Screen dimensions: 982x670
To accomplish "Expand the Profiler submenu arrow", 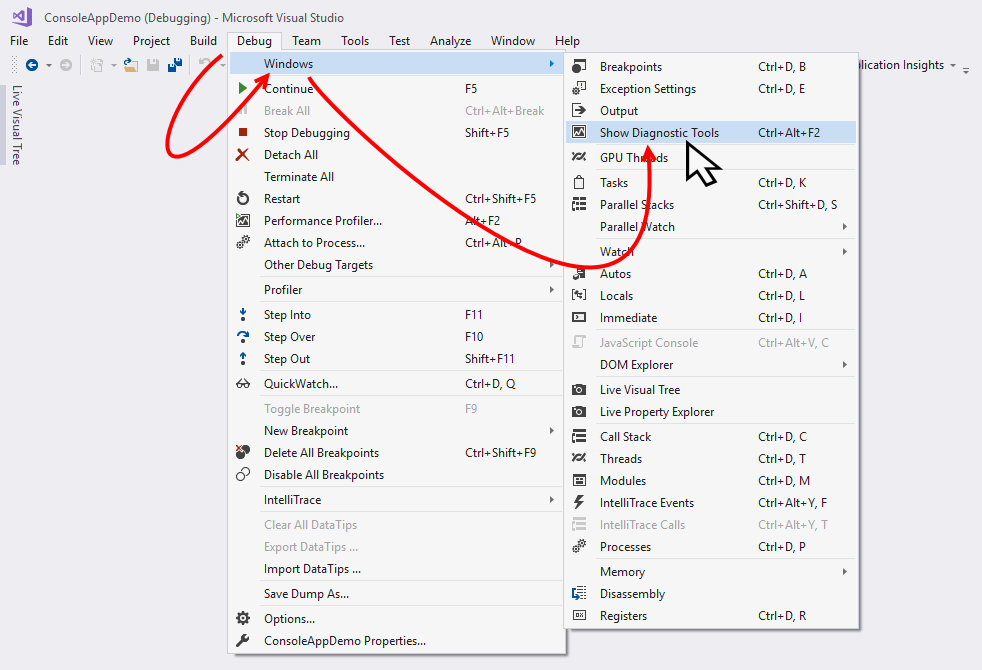I will 552,289.
